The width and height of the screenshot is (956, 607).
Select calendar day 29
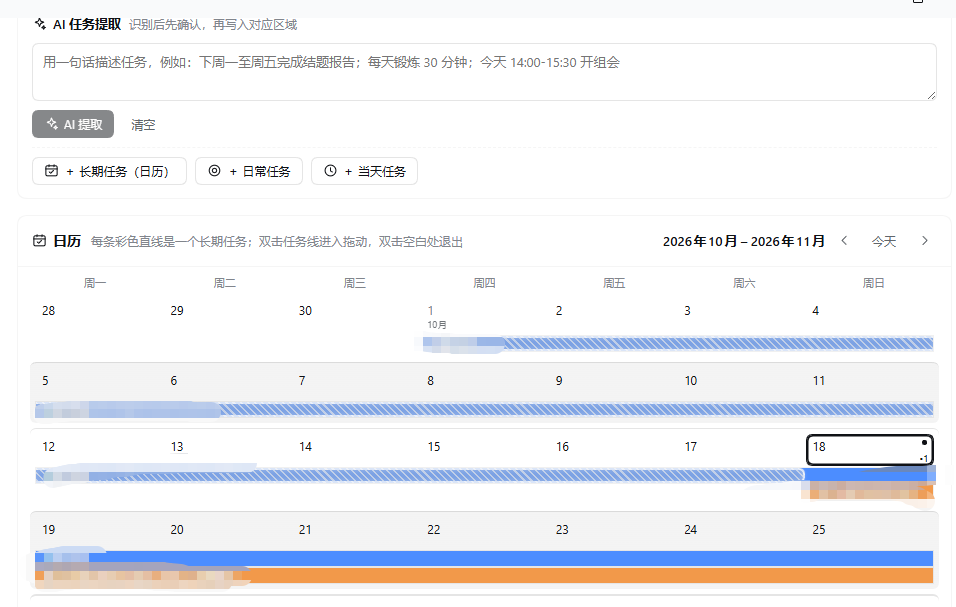(x=177, y=311)
